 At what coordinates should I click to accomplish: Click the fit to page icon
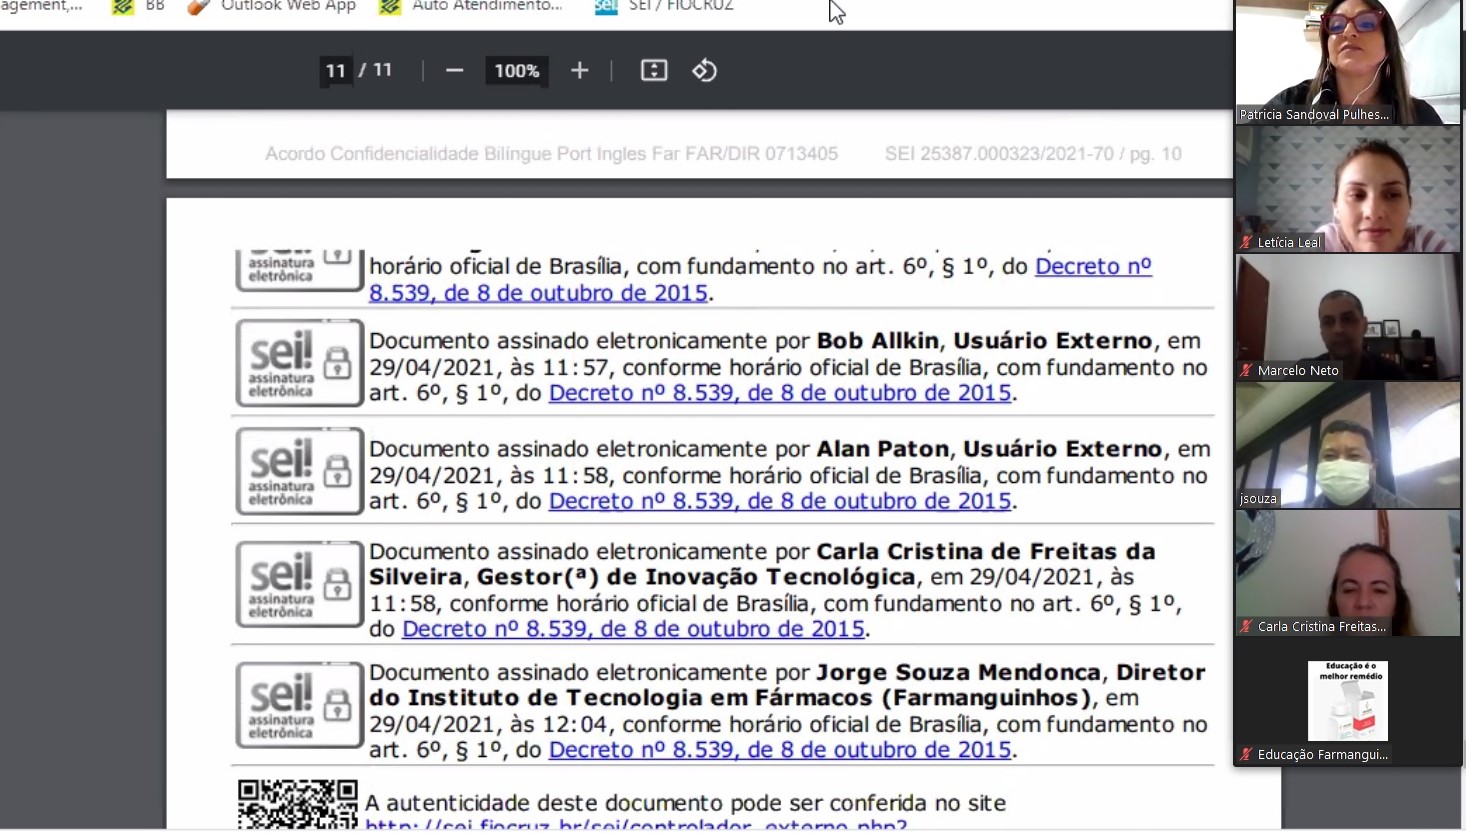coord(654,71)
